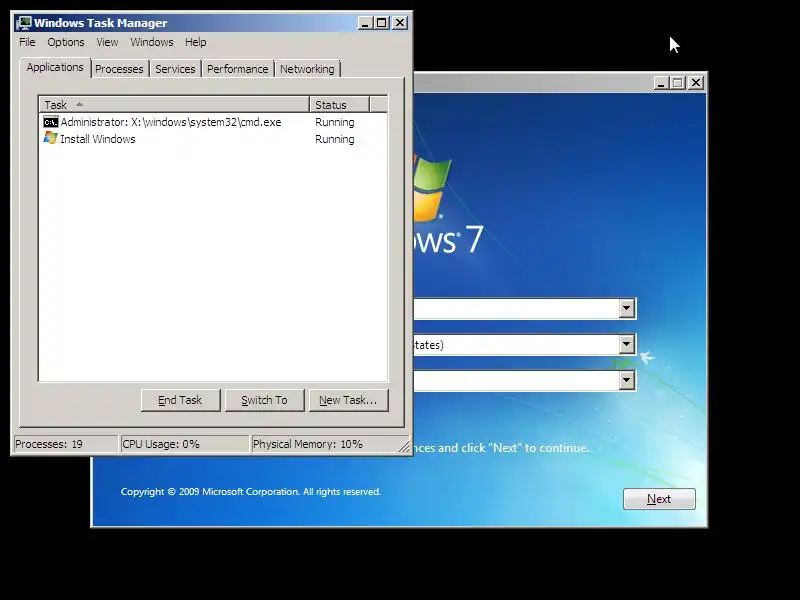The width and height of the screenshot is (800, 600).
Task: Close the Task Manager window
Action: (x=400, y=23)
